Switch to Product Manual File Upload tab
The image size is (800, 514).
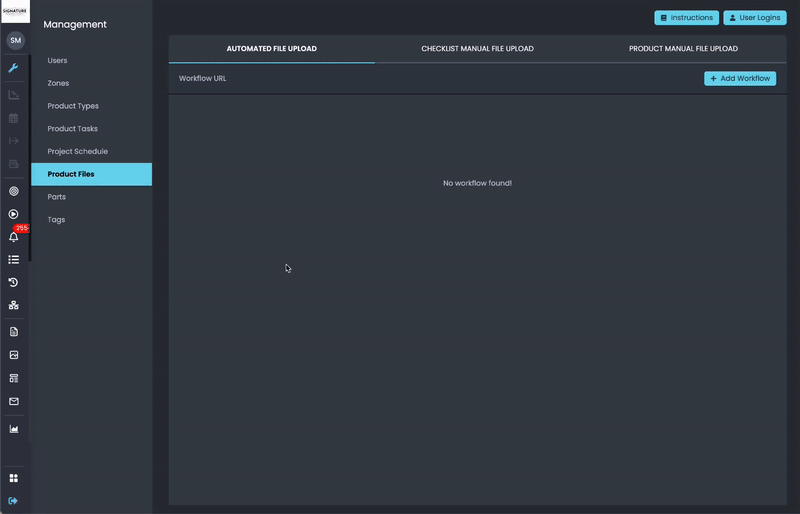[x=683, y=48]
